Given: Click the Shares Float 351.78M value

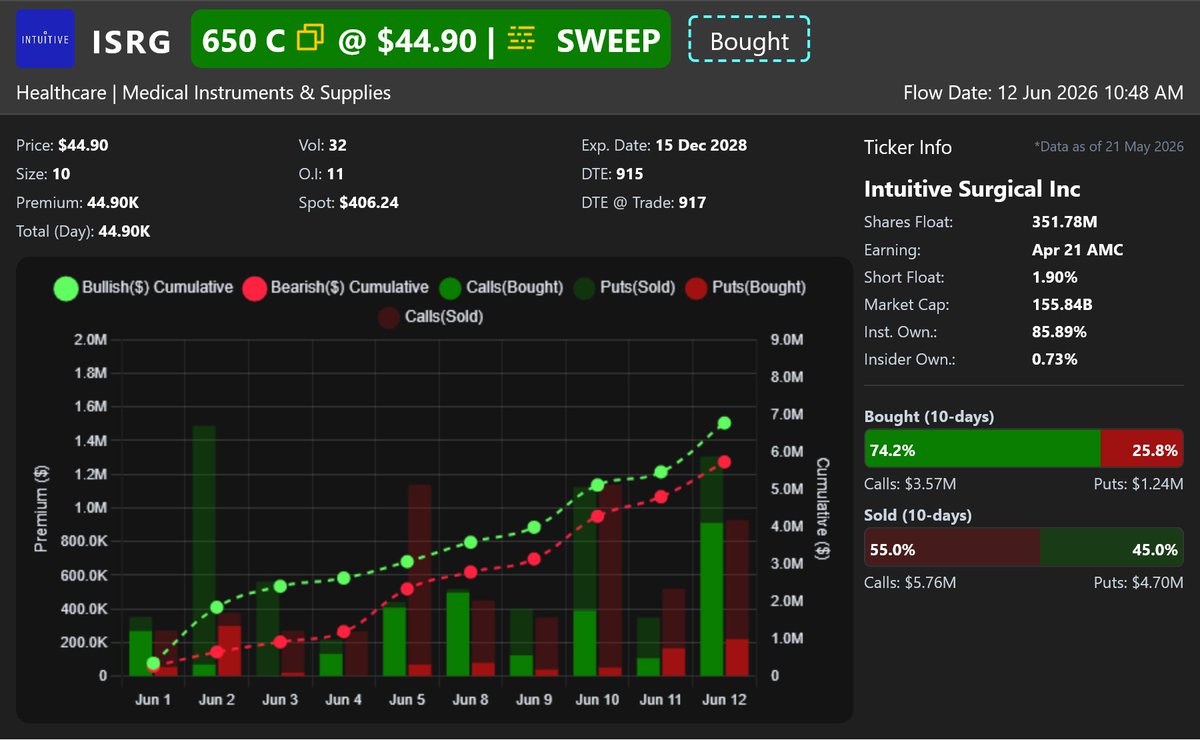Looking at the screenshot, I should click(x=1067, y=222).
